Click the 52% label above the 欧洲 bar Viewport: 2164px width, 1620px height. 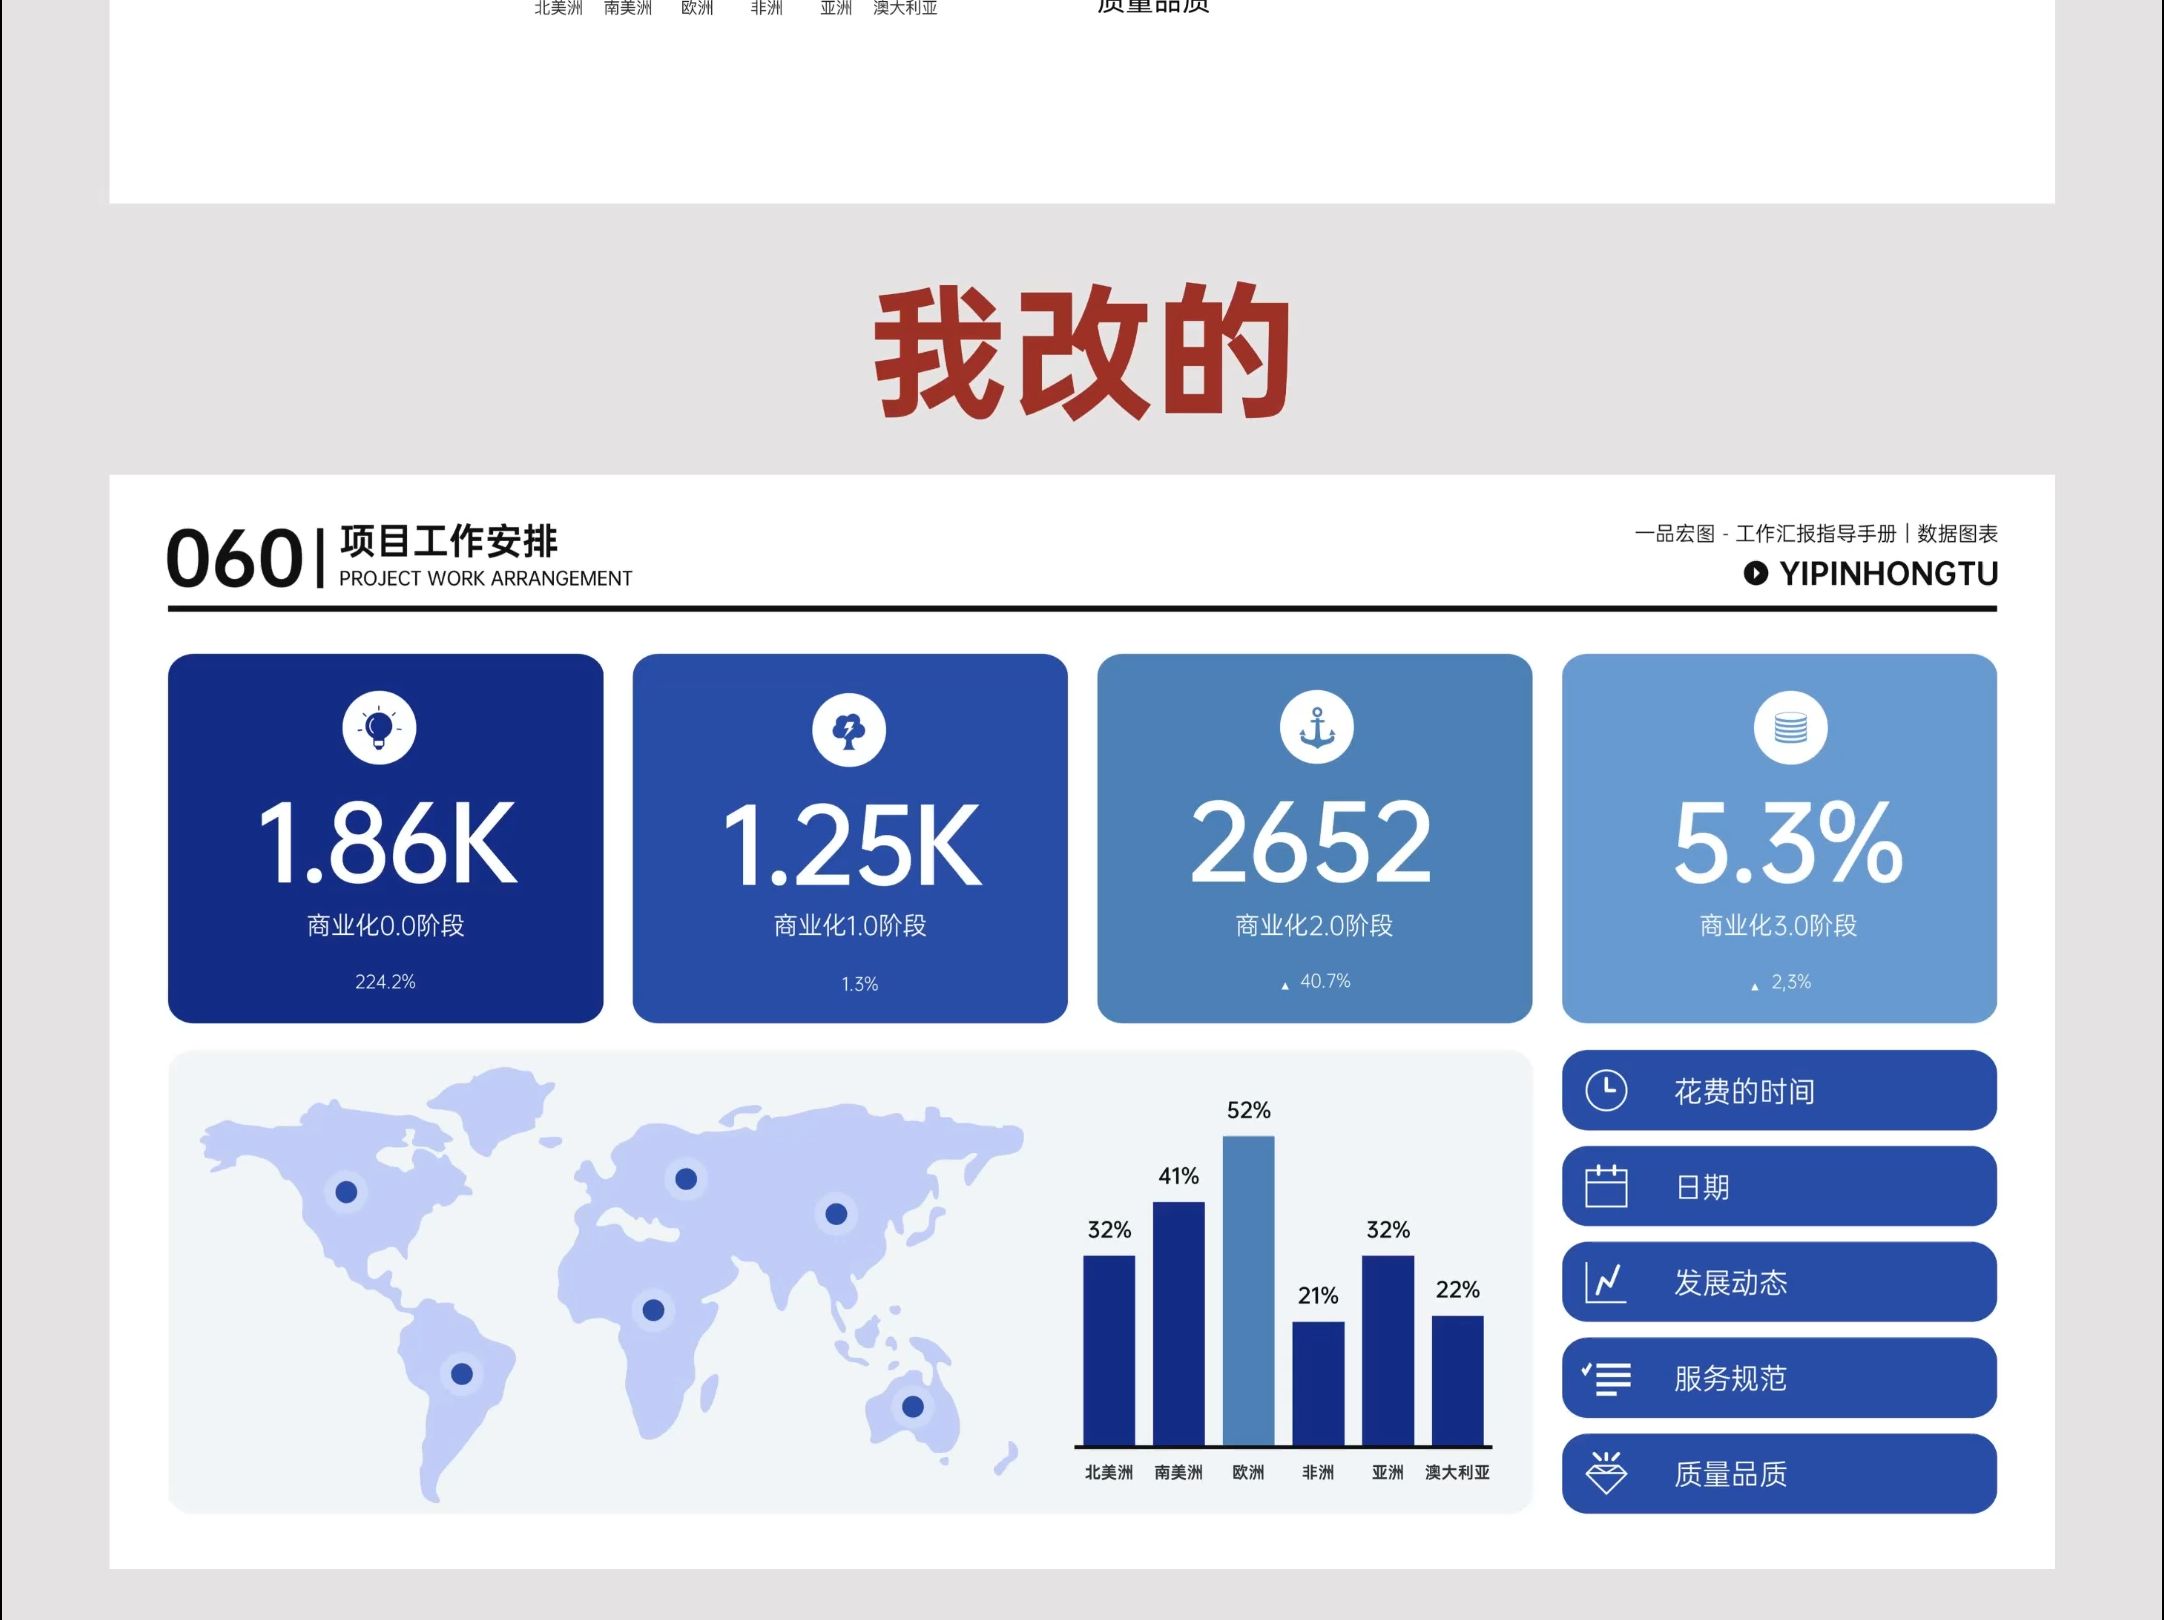1248,1110
